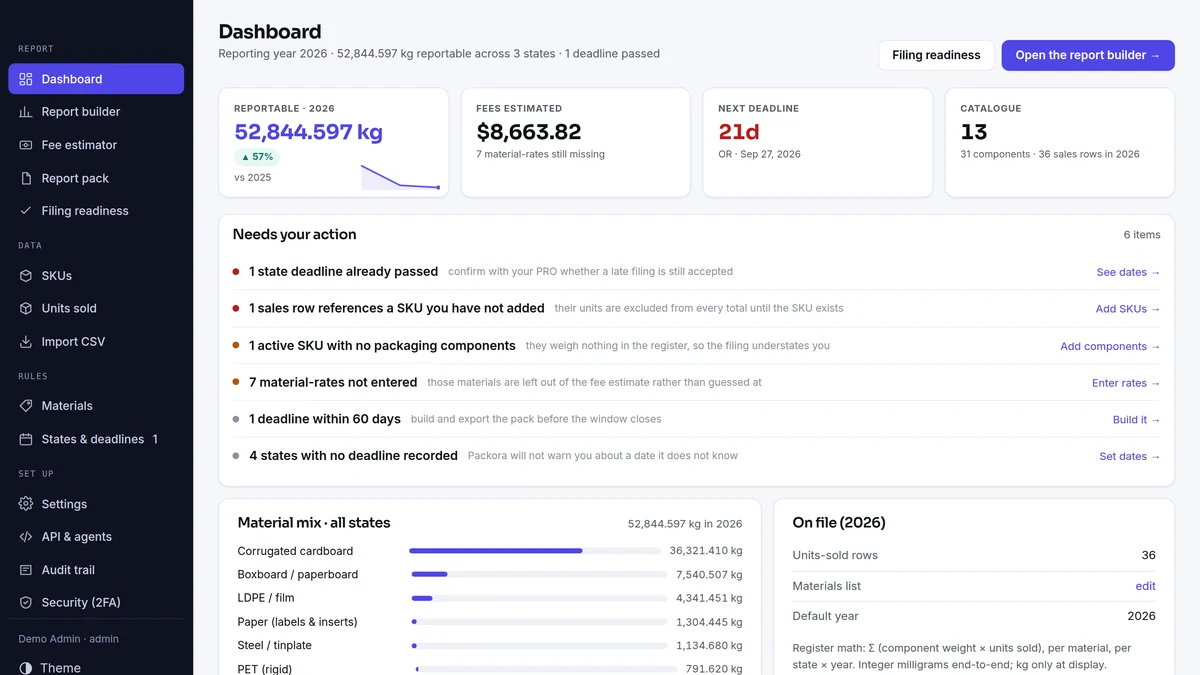The height and width of the screenshot is (675, 1200).
Task: Click '1 state deadline already passed' row
Action: click(697, 271)
